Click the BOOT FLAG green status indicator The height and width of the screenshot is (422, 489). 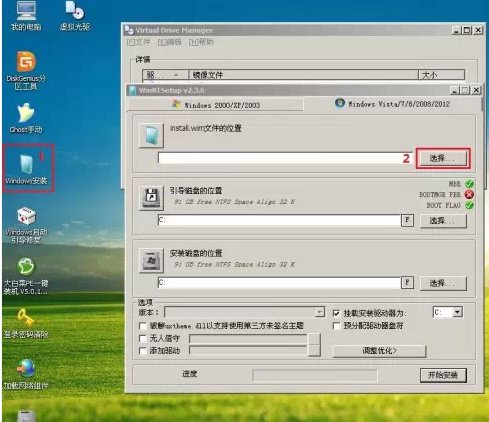(x=469, y=205)
